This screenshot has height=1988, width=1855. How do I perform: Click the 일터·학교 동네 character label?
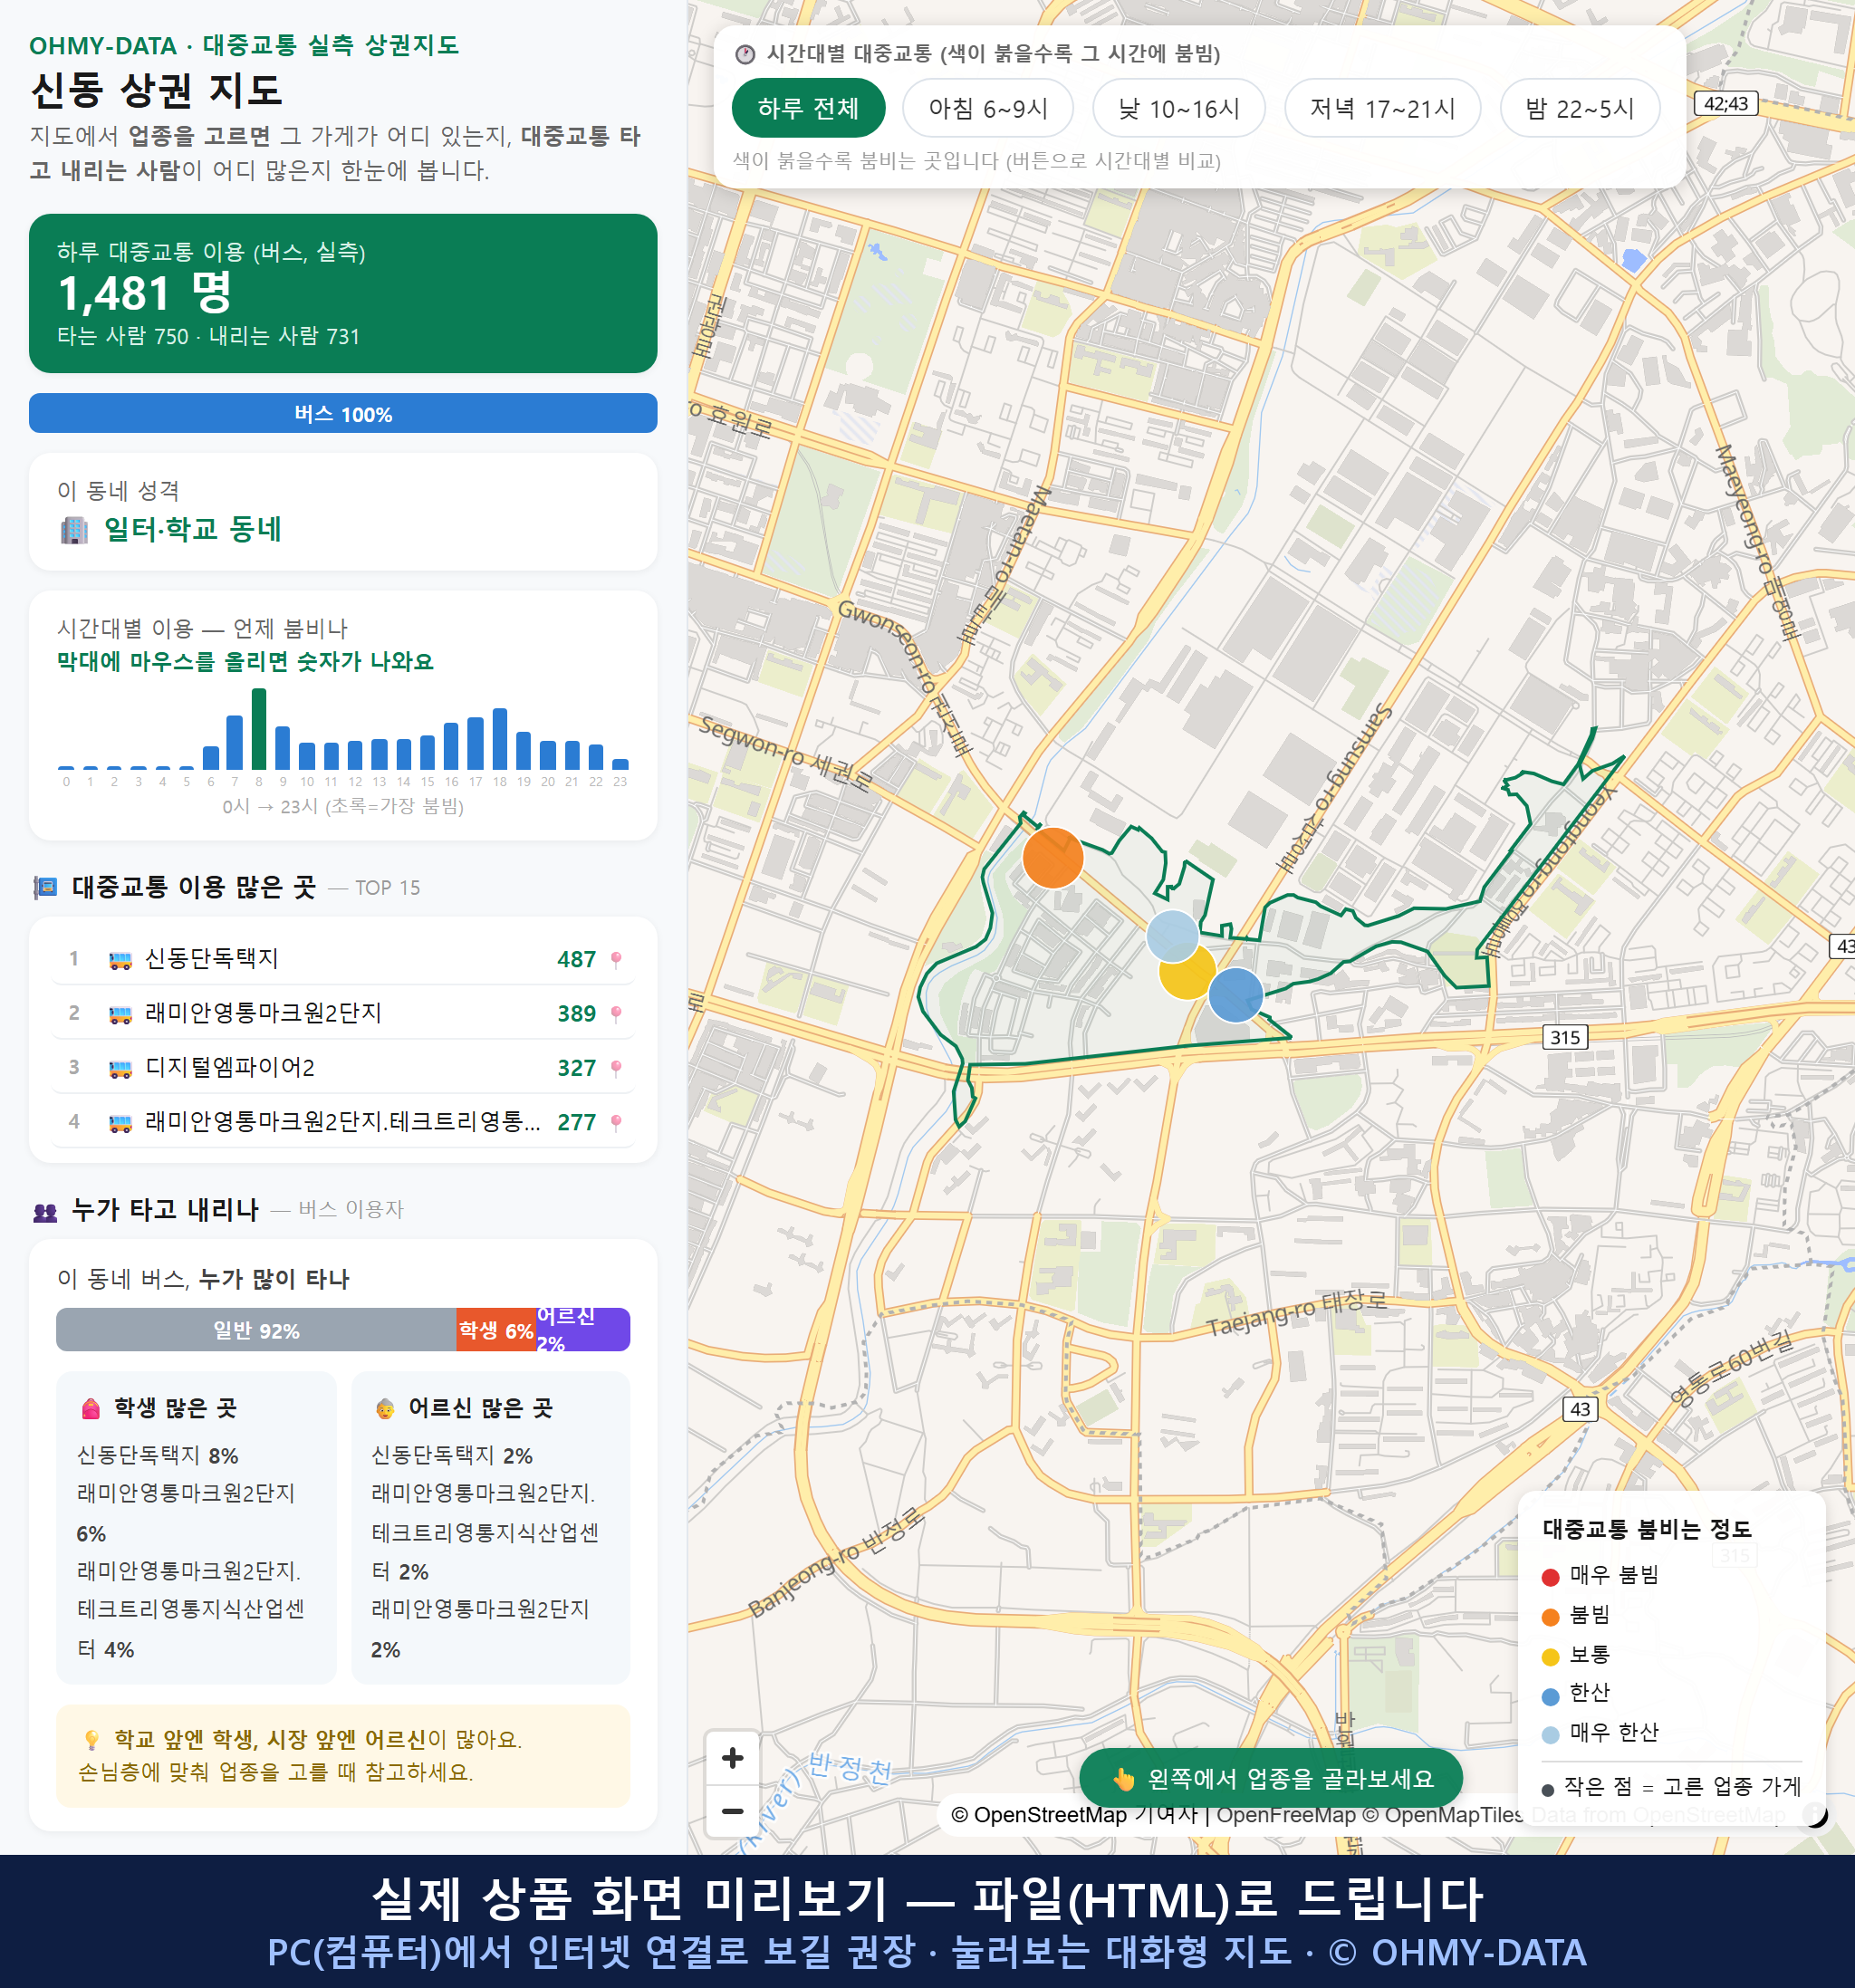tap(193, 529)
